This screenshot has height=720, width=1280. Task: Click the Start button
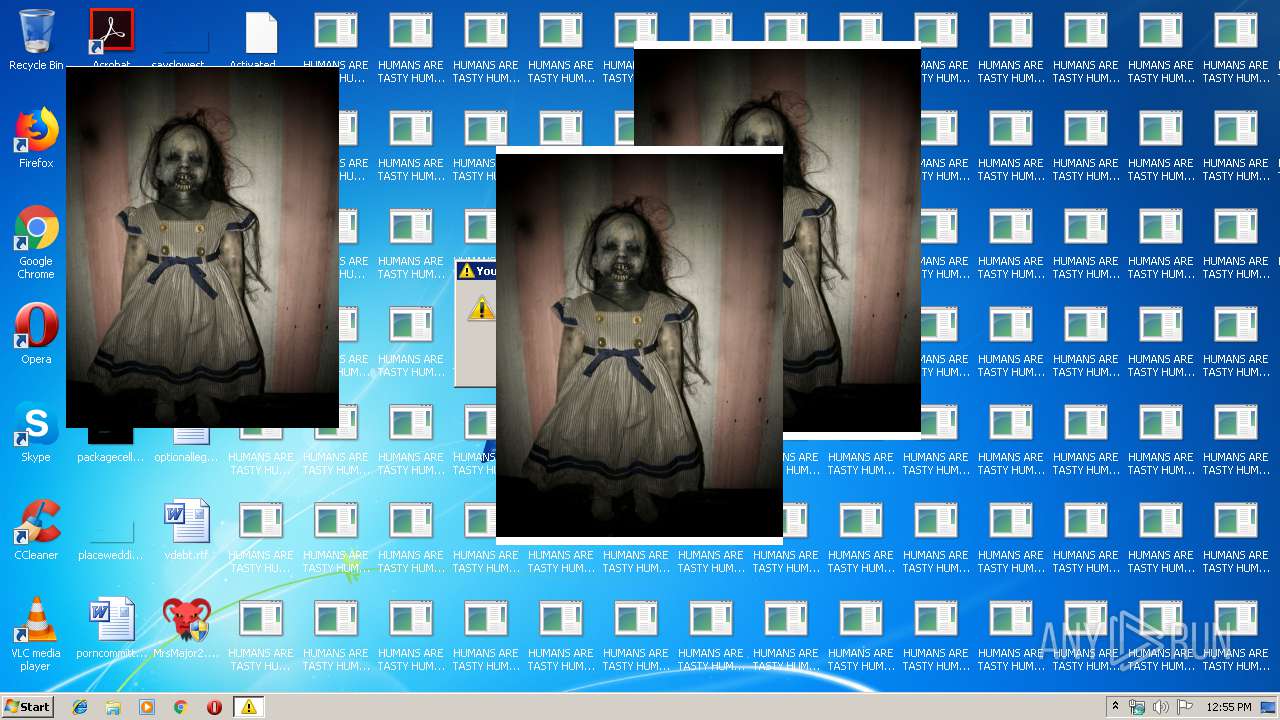(28, 707)
